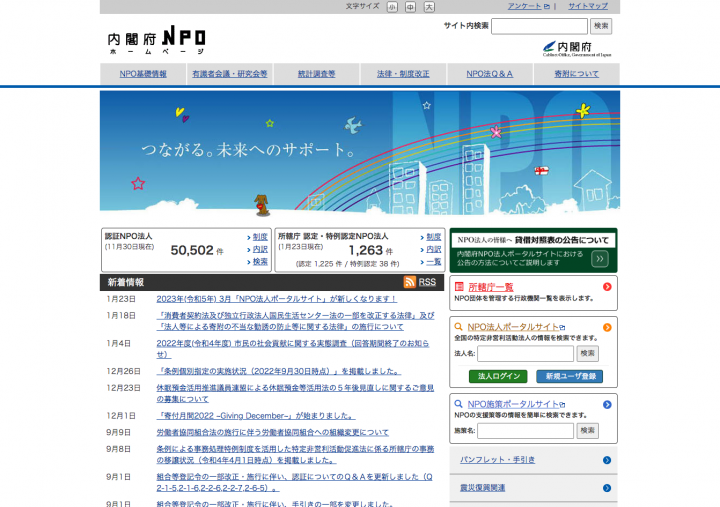Viewport: 720px width, 507px height.
Task: Expand the パンフレット・手引き section
Action: [x=533, y=460]
